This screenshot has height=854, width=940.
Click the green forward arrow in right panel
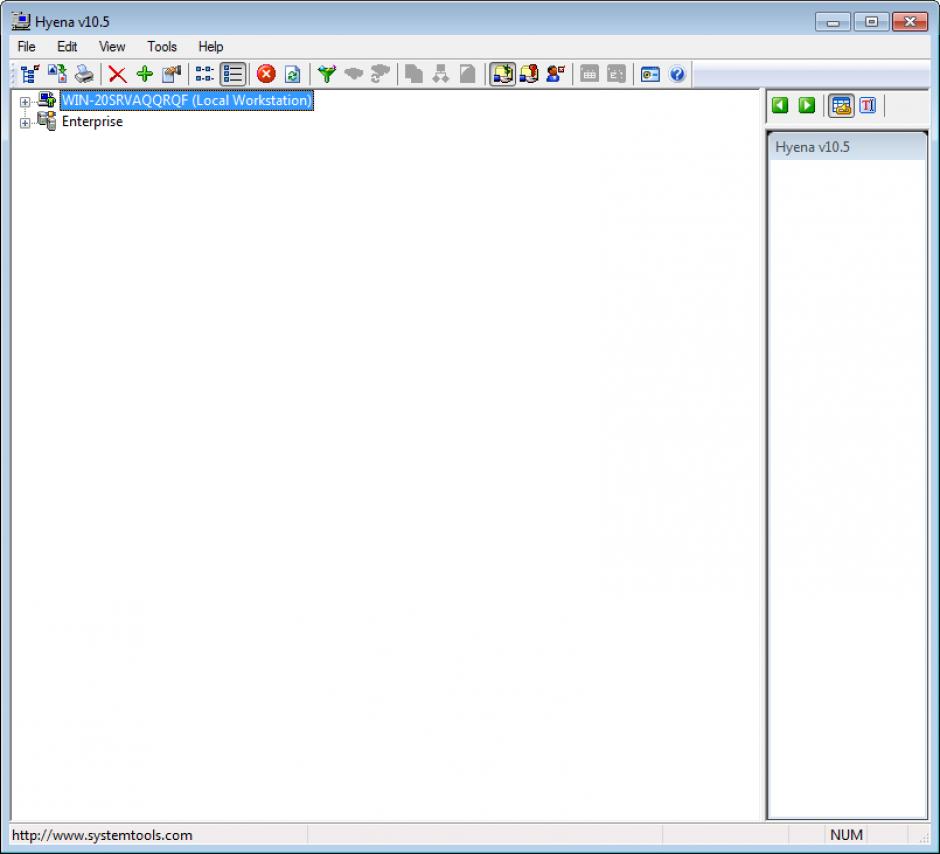pyautogui.click(x=806, y=105)
